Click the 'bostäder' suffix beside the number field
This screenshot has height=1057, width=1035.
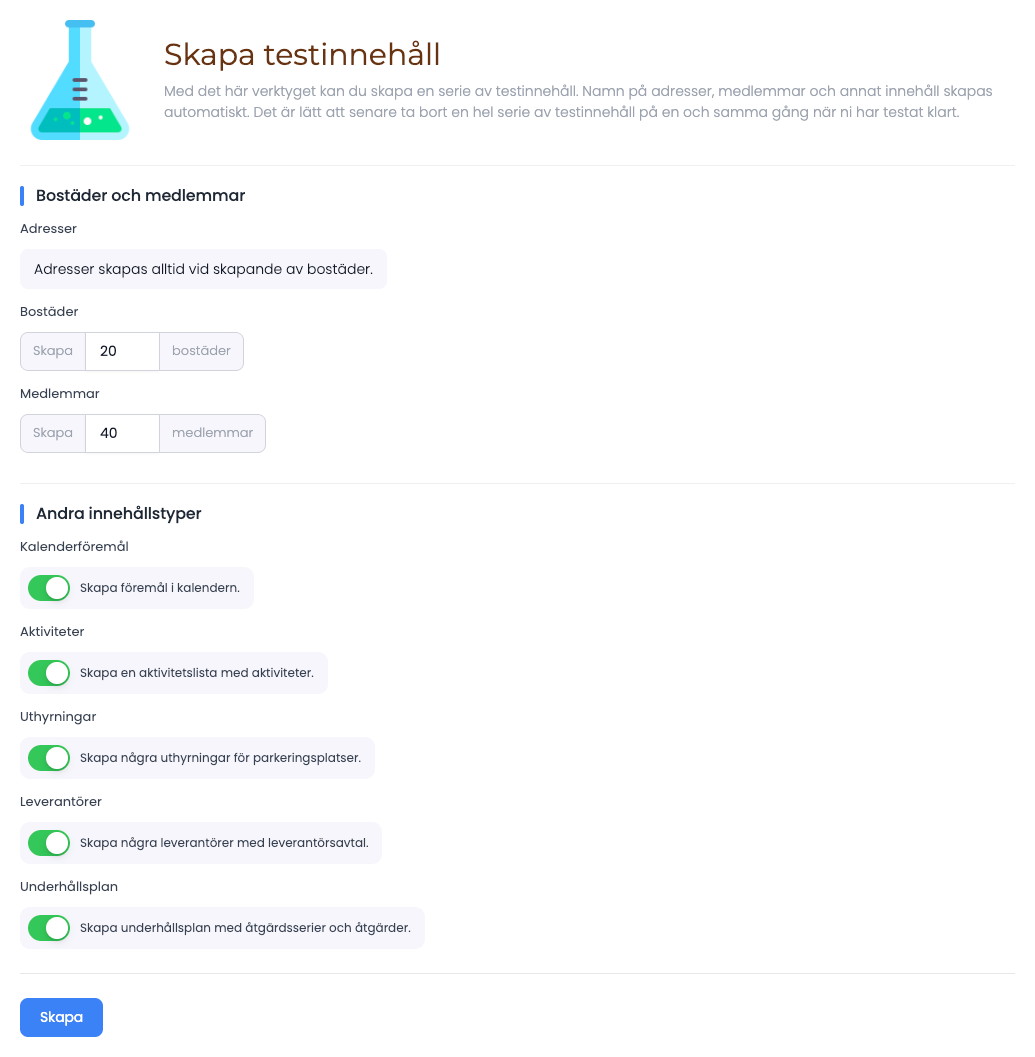pyautogui.click(x=201, y=351)
